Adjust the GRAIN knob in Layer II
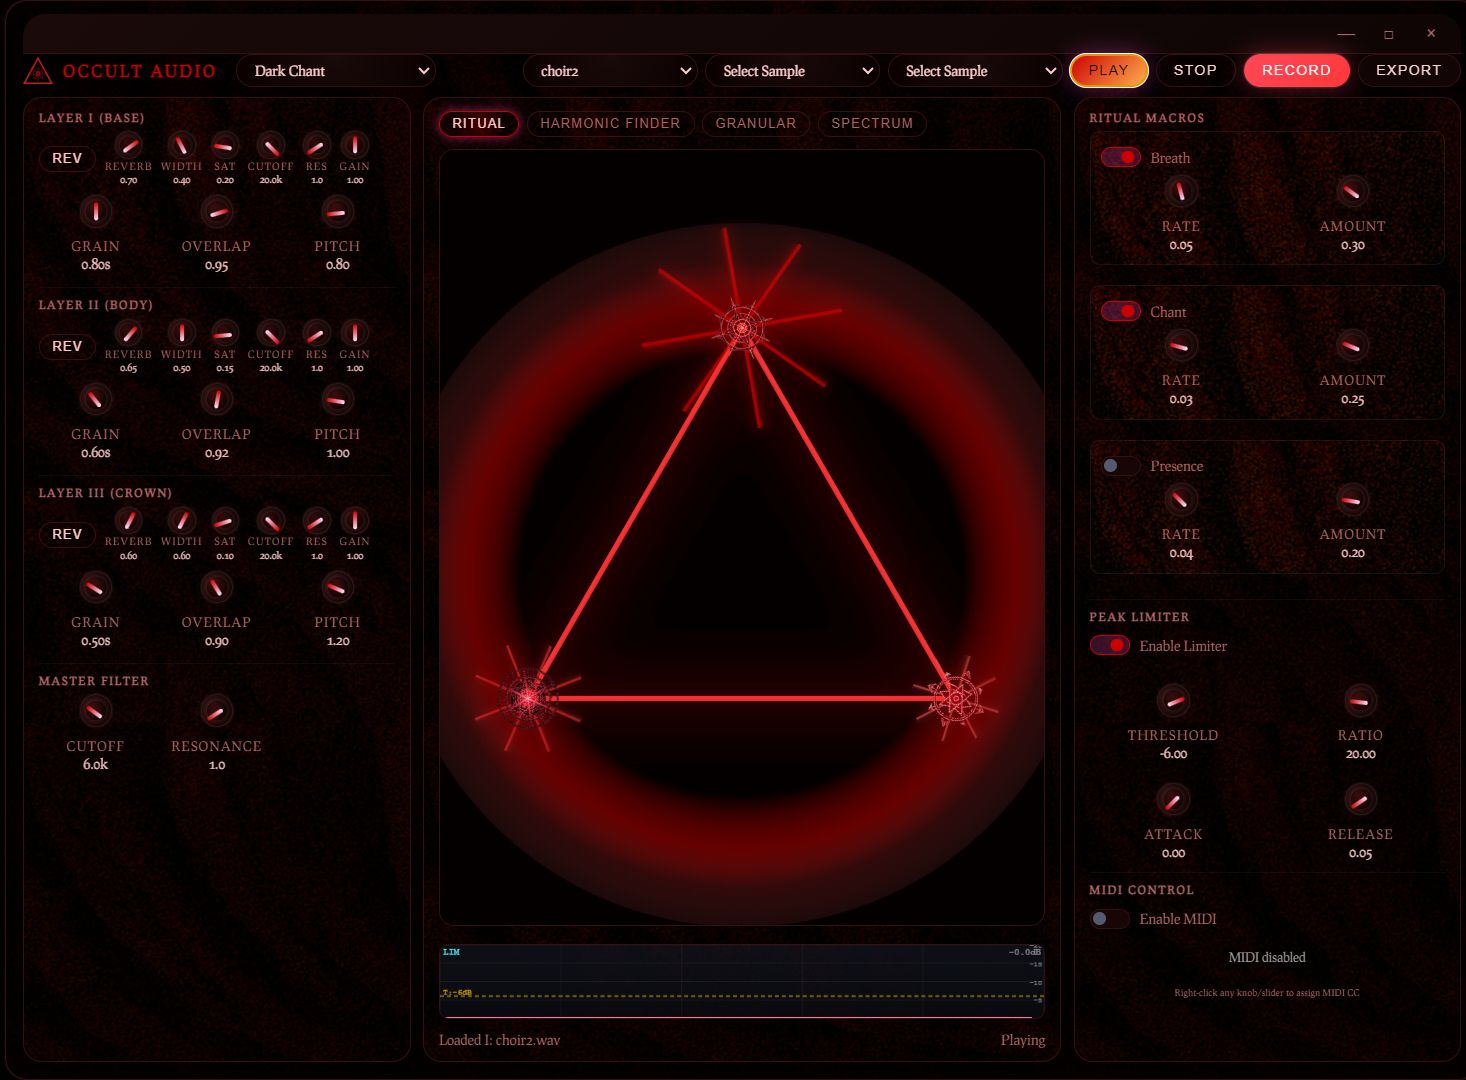 [x=96, y=399]
